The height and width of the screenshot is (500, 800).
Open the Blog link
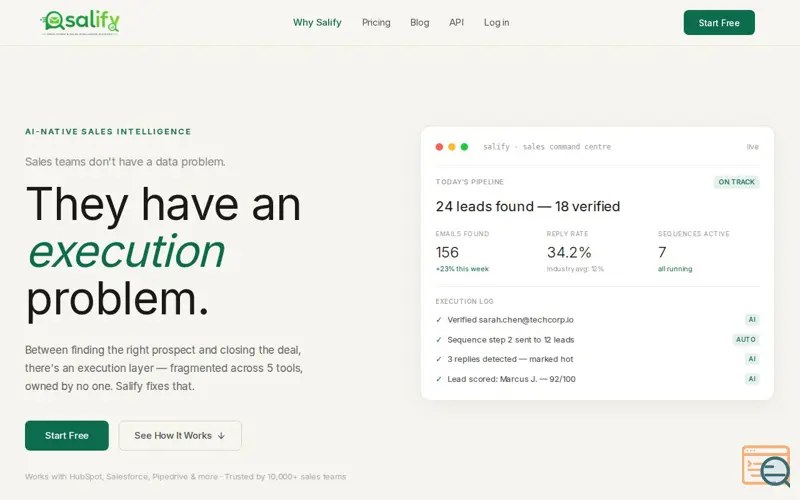point(419,22)
